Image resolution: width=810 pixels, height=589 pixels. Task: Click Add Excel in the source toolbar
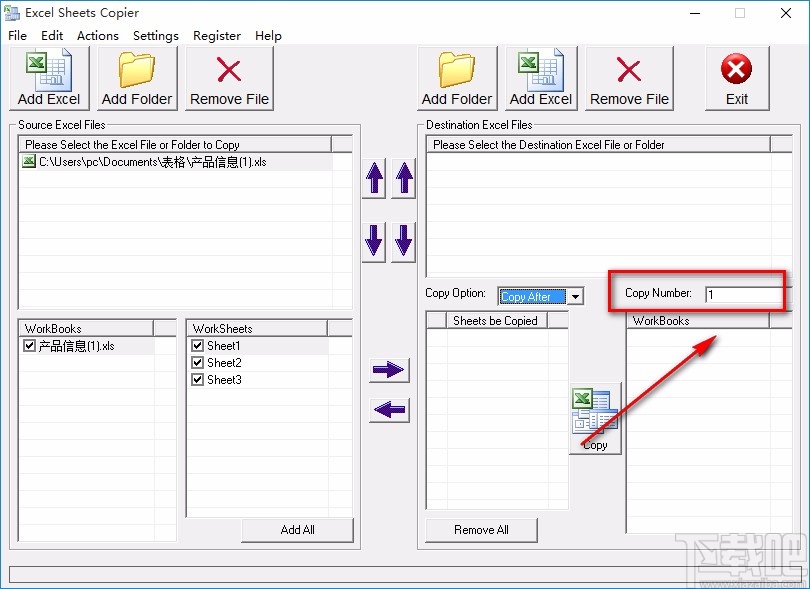pos(46,78)
